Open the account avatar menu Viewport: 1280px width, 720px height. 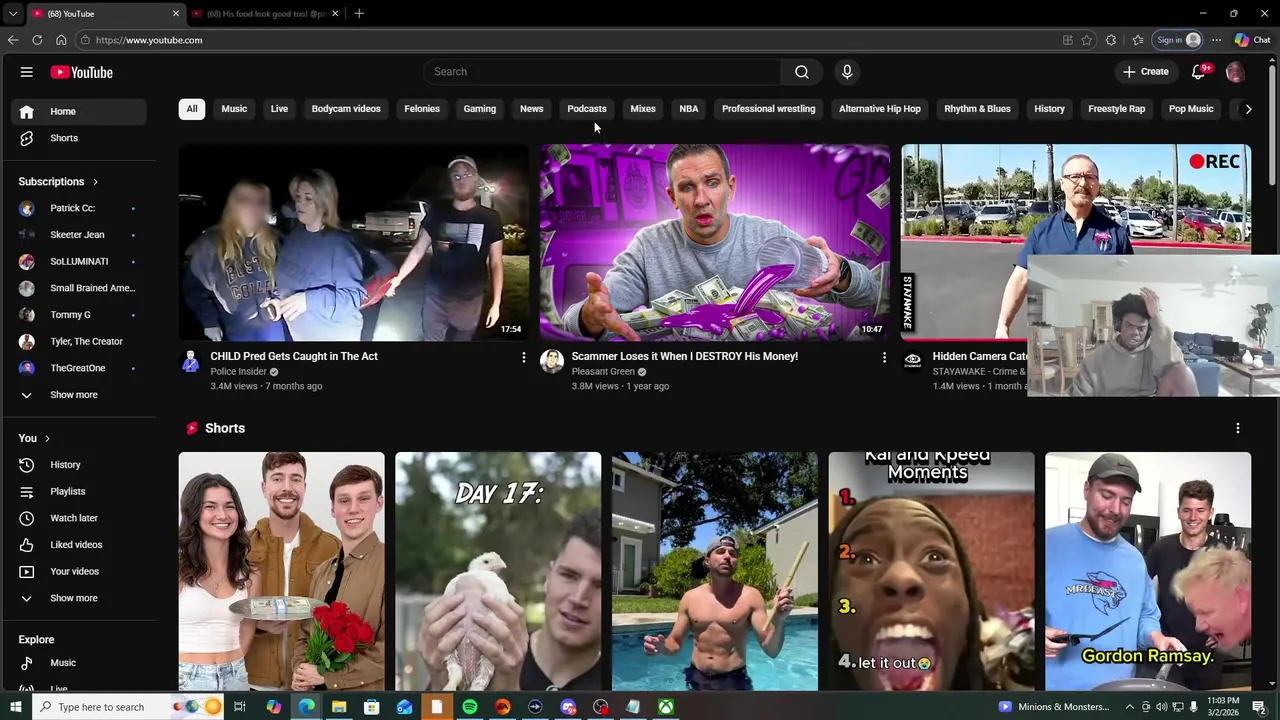(x=1235, y=72)
